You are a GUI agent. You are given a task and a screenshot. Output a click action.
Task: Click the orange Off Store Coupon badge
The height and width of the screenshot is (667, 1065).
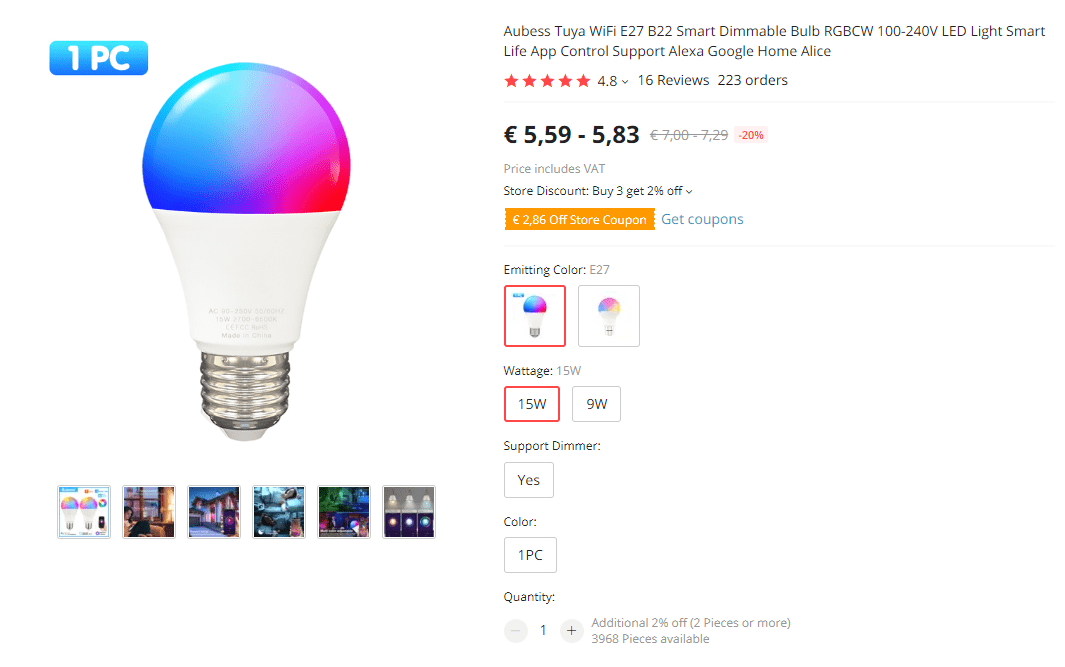tap(579, 219)
